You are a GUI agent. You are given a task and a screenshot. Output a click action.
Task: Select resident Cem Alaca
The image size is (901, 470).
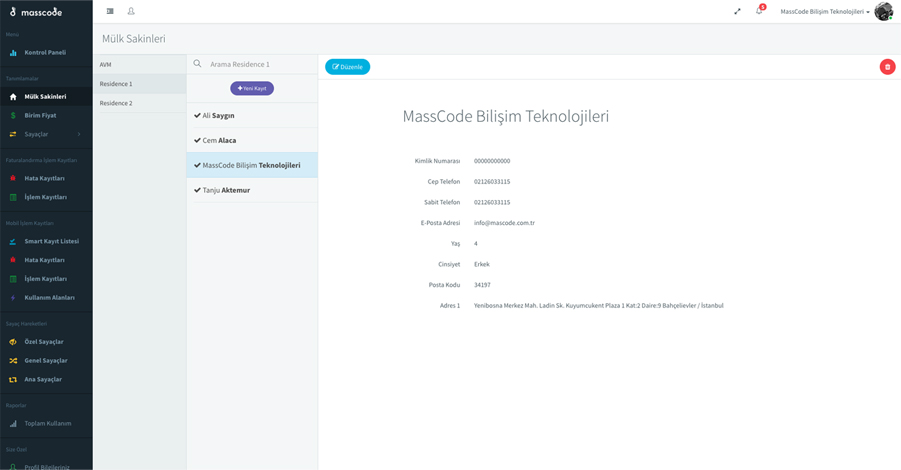click(252, 140)
